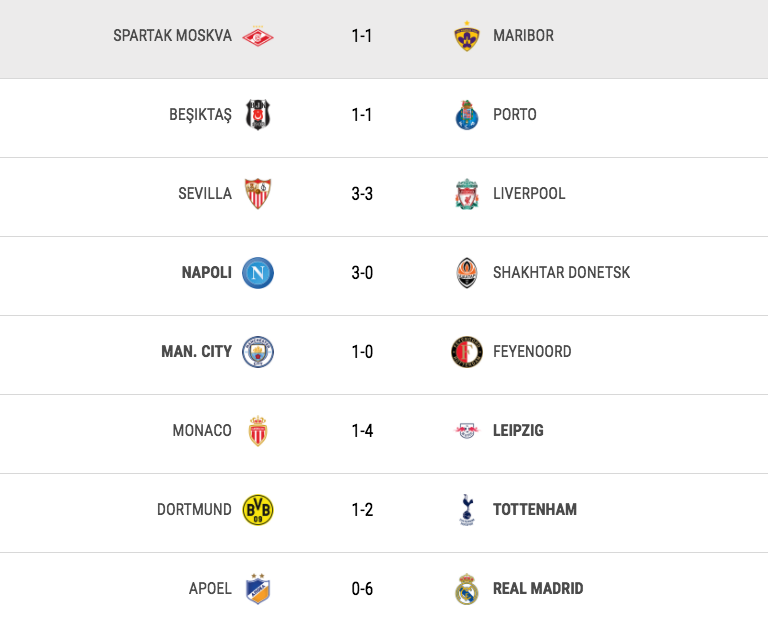
Task: Click the Spartak Moskva club crest
Action: (x=258, y=36)
